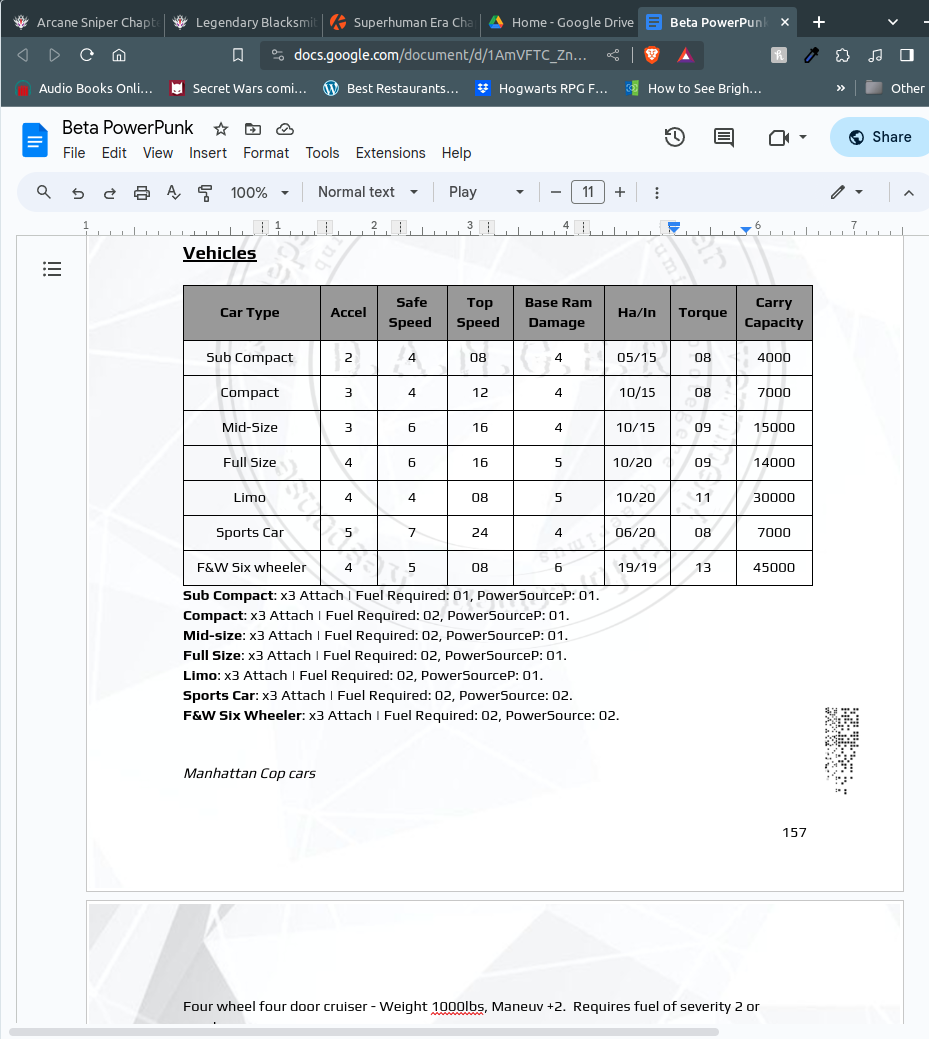Viewport: 929px width, 1039px height.
Task: Star the Beta PowerPunk document
Action: [x=221, y=129]
